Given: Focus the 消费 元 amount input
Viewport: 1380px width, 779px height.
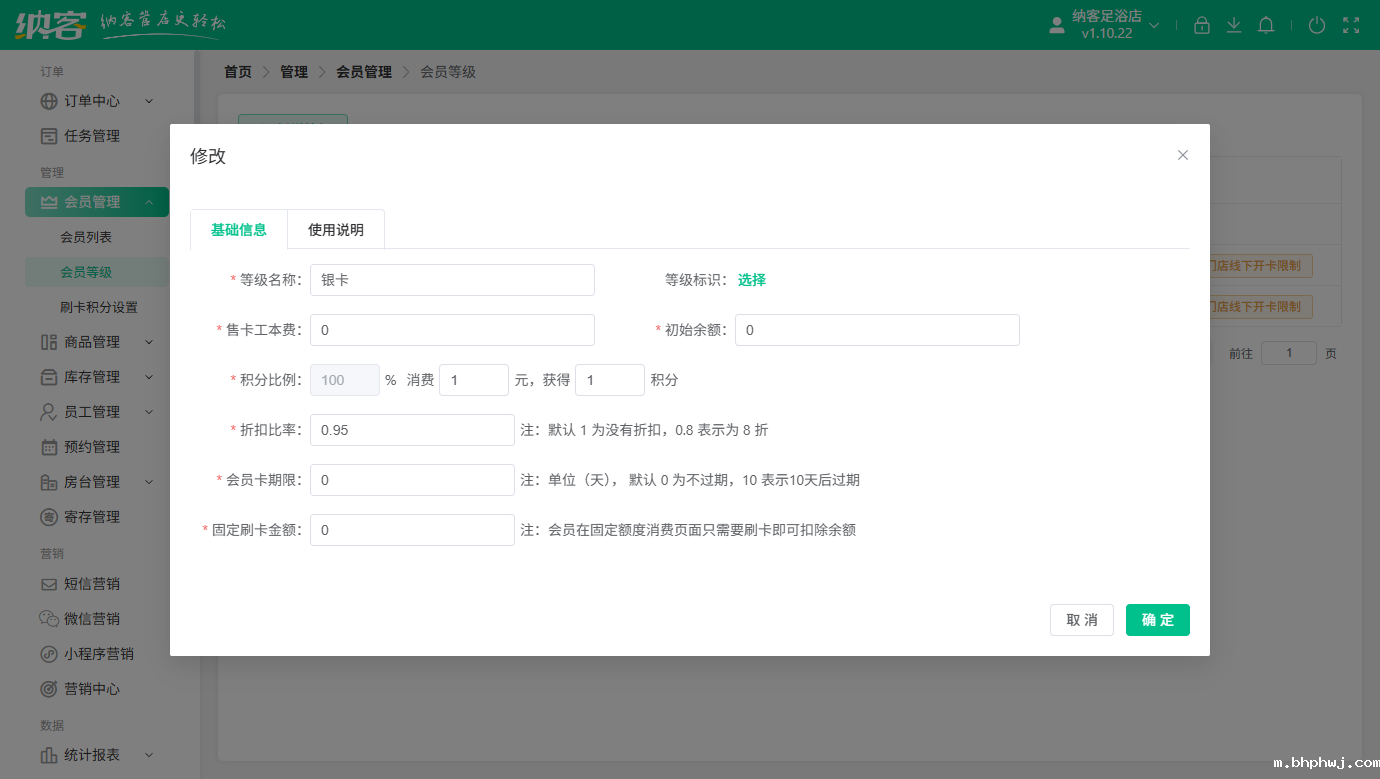Looking at the screenshot, I should (x=474, y=380).
